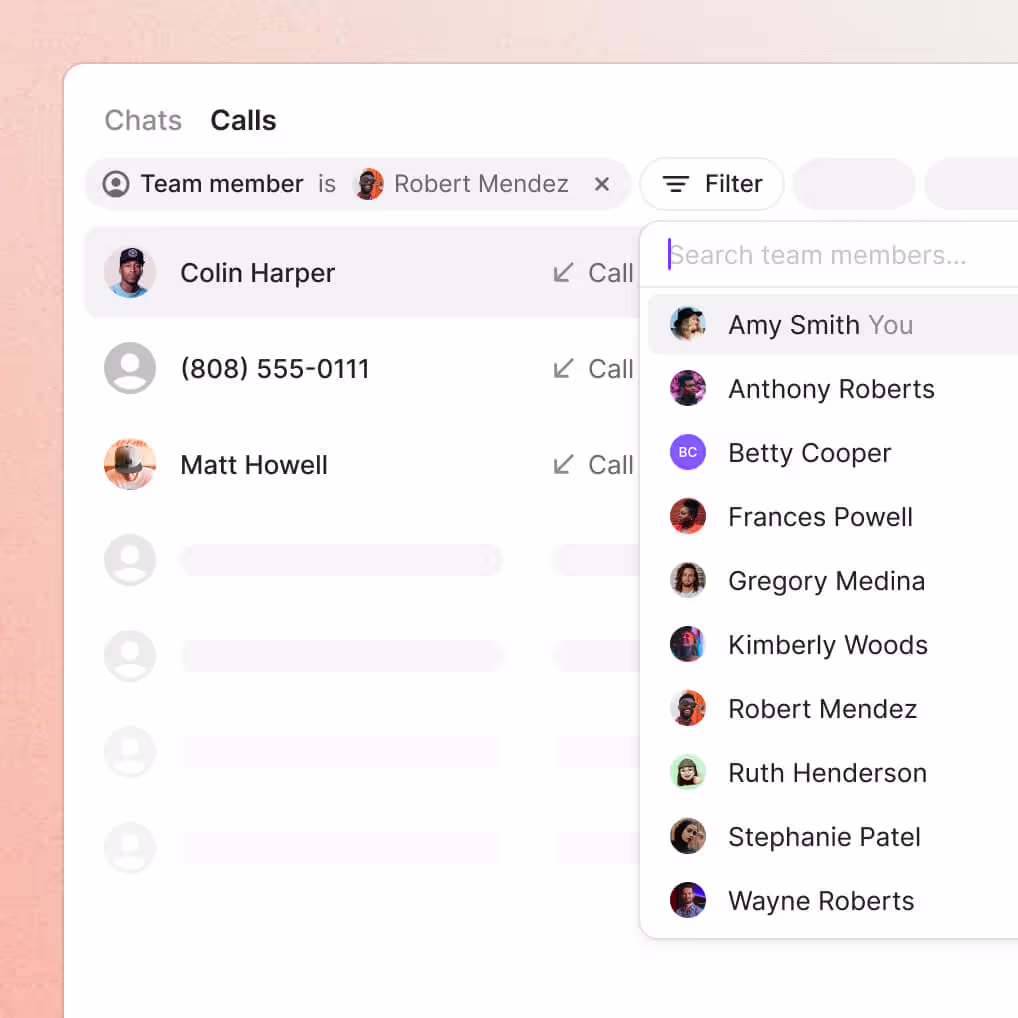Open the (808) 555-0111 call entry
The width and height of the screenshot is (1018, 1018).
pyautogui.click(x=362, y=369)
